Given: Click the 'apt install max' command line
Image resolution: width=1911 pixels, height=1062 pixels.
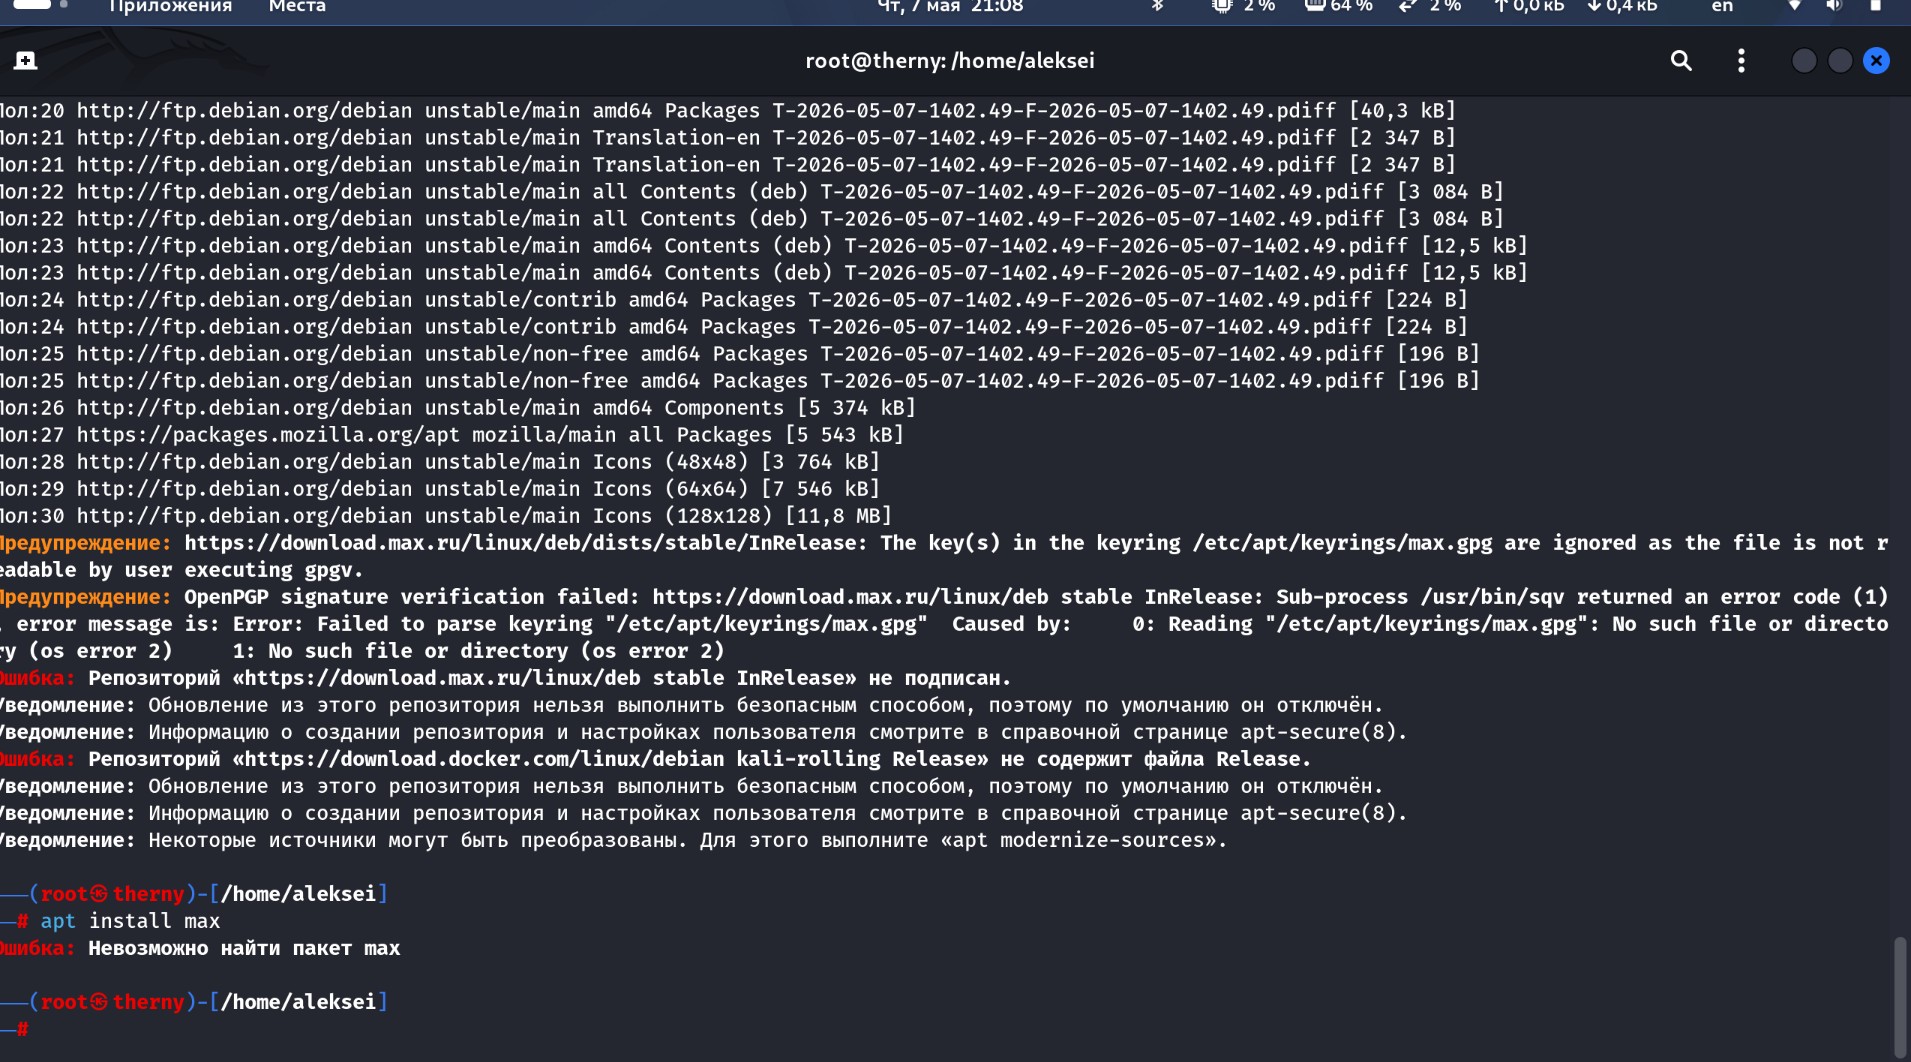Looking at the screenshot, I should [130, 921].
